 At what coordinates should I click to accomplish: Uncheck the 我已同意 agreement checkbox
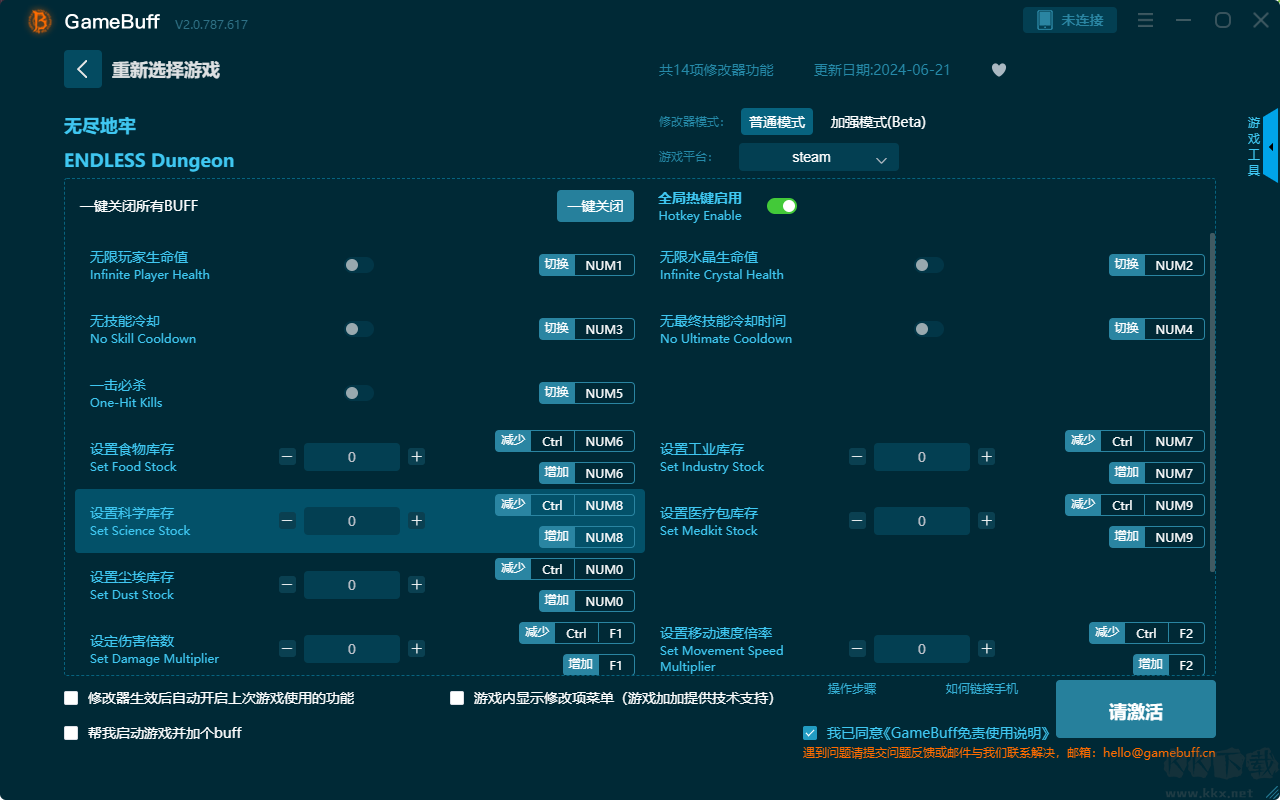(x=810, y=732)
